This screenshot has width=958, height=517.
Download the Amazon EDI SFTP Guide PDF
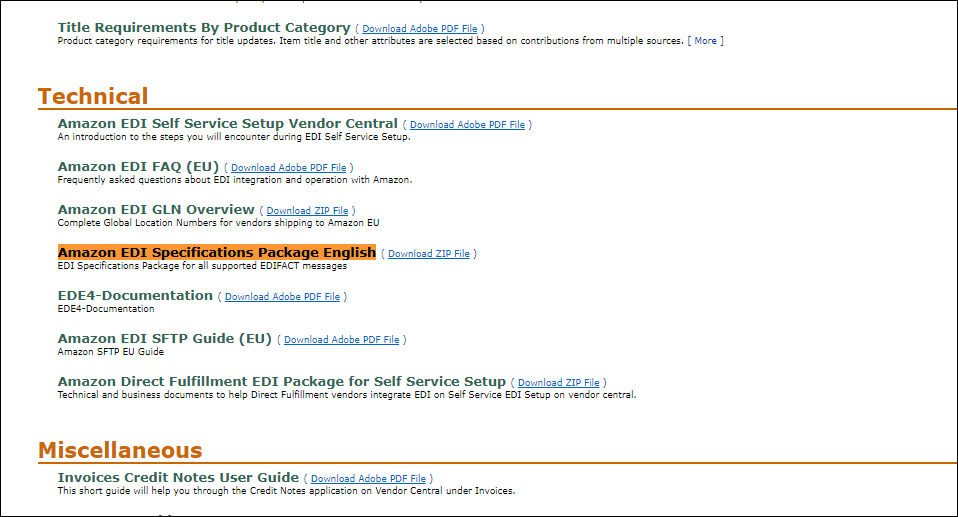coord(342,340)
